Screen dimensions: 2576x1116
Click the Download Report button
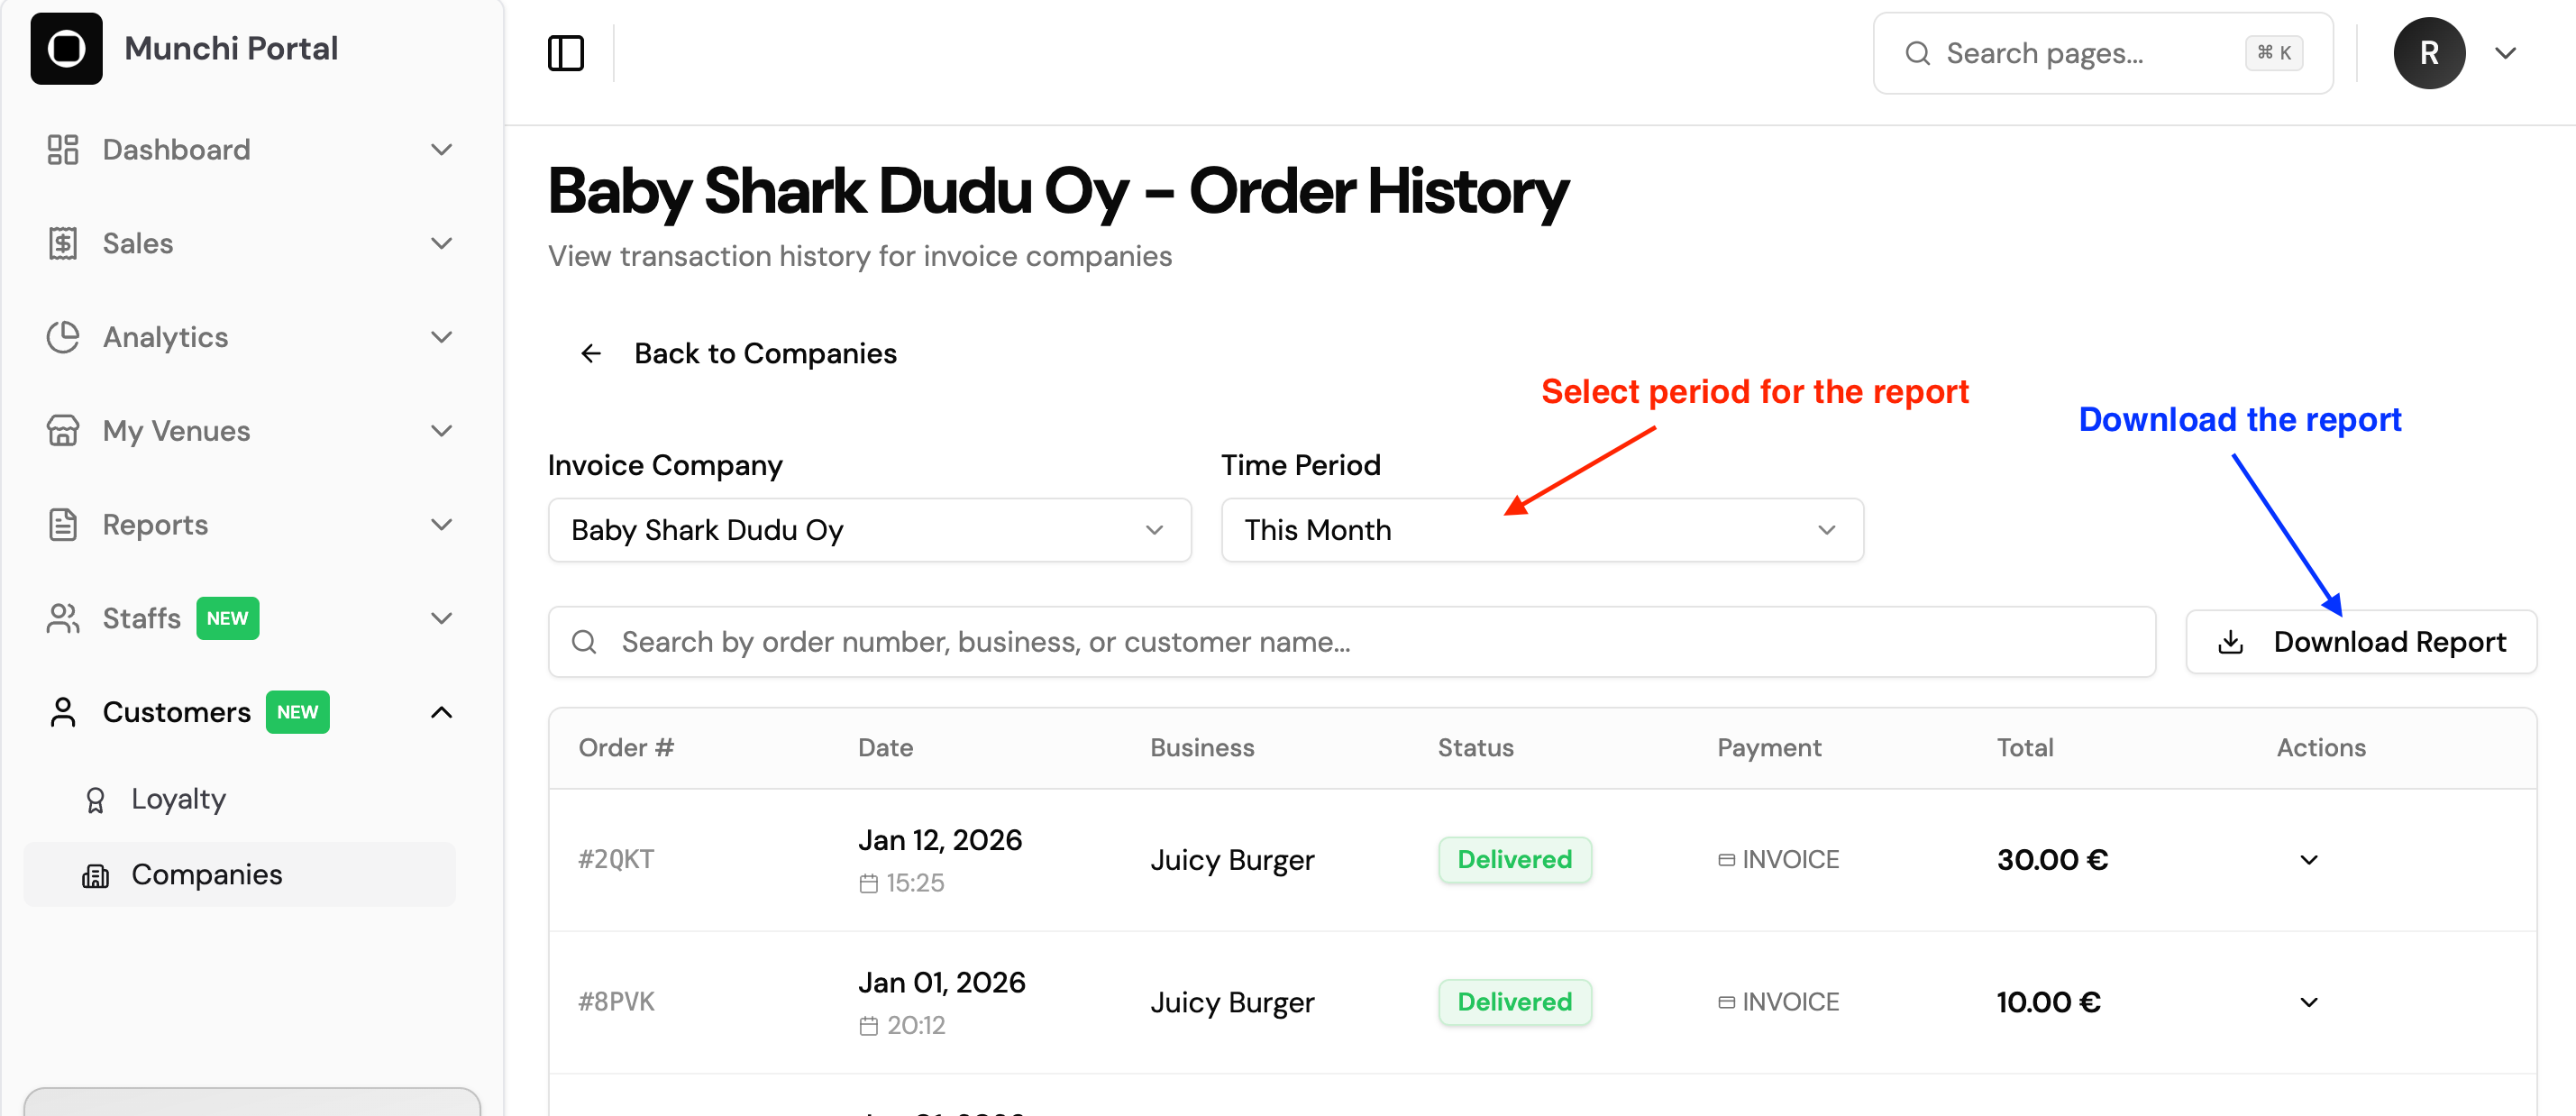click(x=2361, y=642)
